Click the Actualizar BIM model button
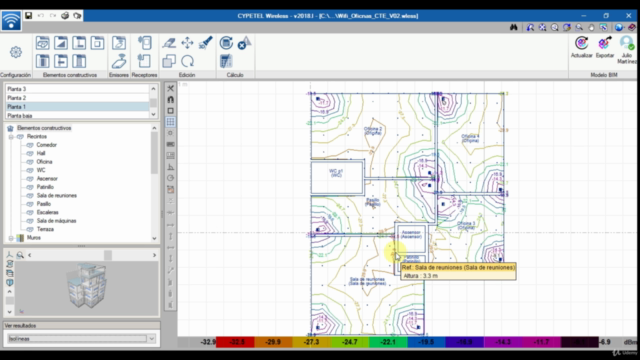640x360 pixels. click(582, 47)
